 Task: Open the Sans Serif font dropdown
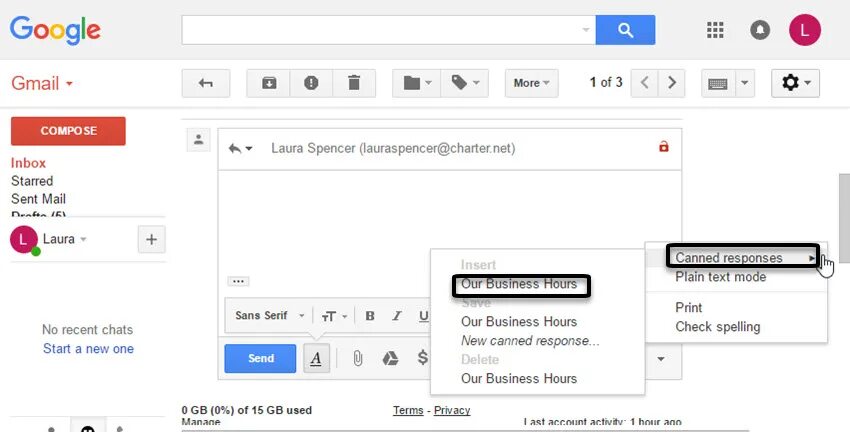(269, 315)
